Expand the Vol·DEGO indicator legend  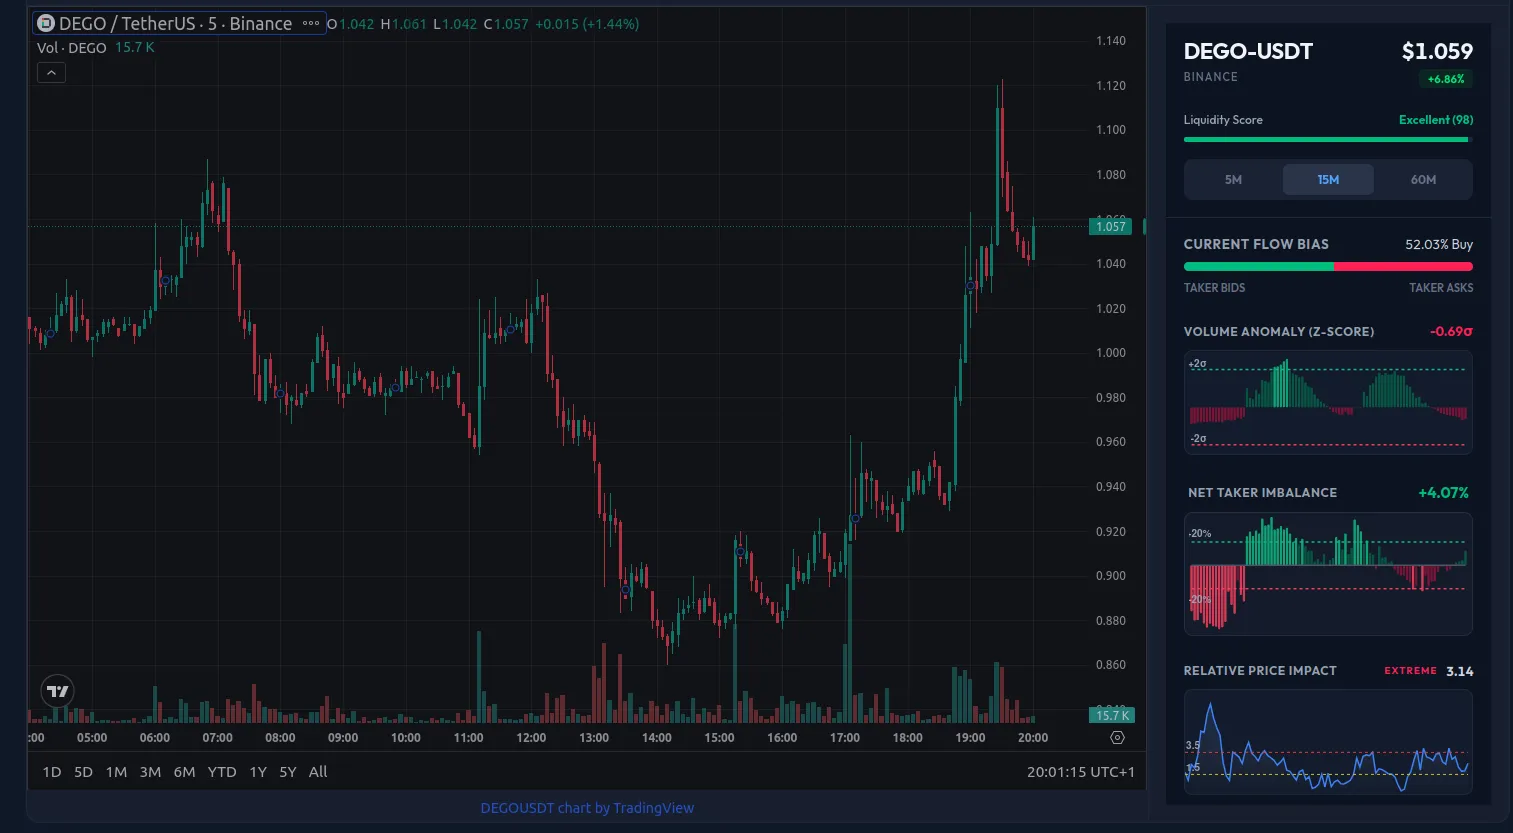click(70, 47)
